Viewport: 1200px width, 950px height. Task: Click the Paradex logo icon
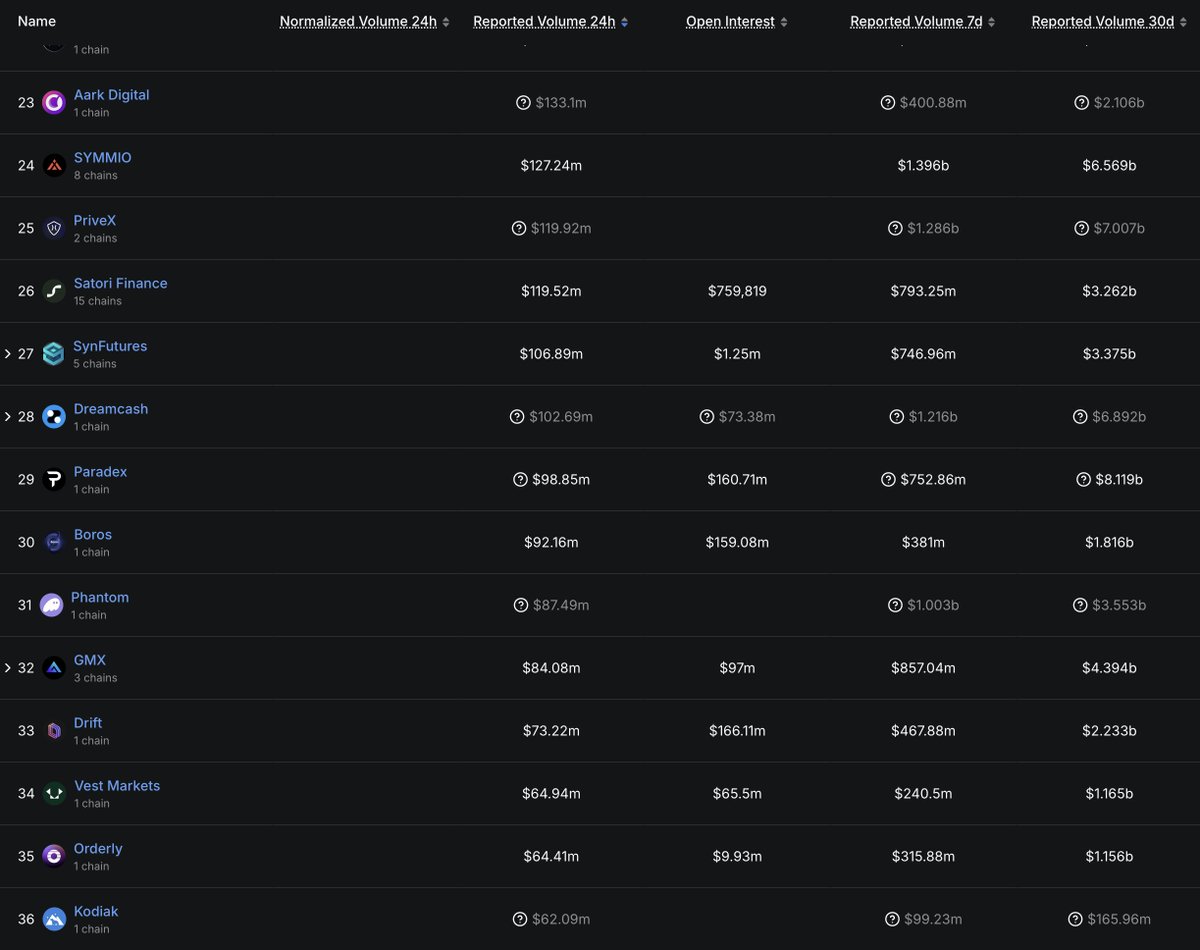pyautogui.click(x=54, y=480)
